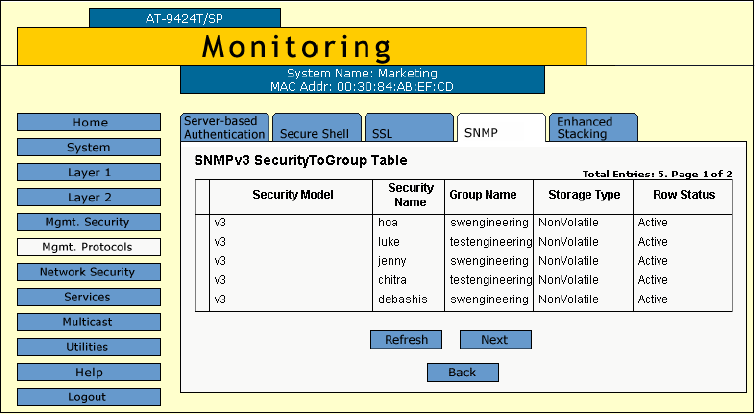The width and height of the screenshot is (755, 414).
Task: Refresh the SecurityToGroup table
Action: point(406,340)
